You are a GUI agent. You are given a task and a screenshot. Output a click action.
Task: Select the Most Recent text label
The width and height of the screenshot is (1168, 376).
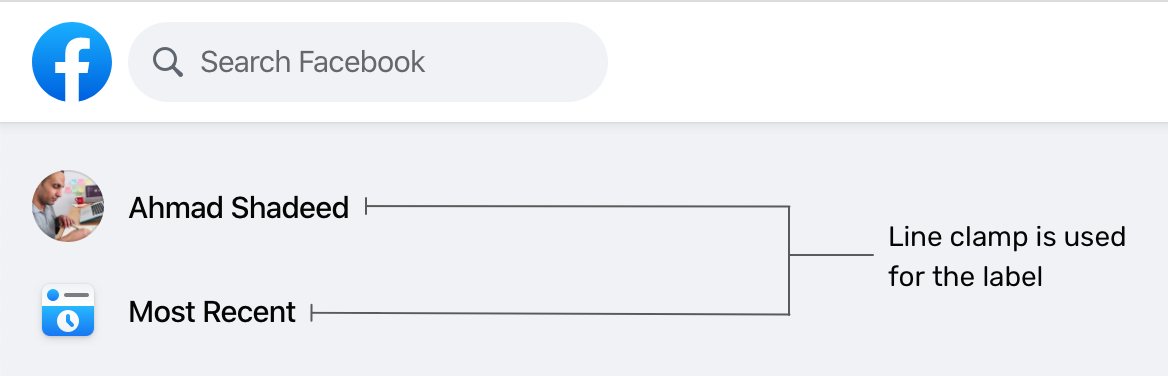[212, 312]
